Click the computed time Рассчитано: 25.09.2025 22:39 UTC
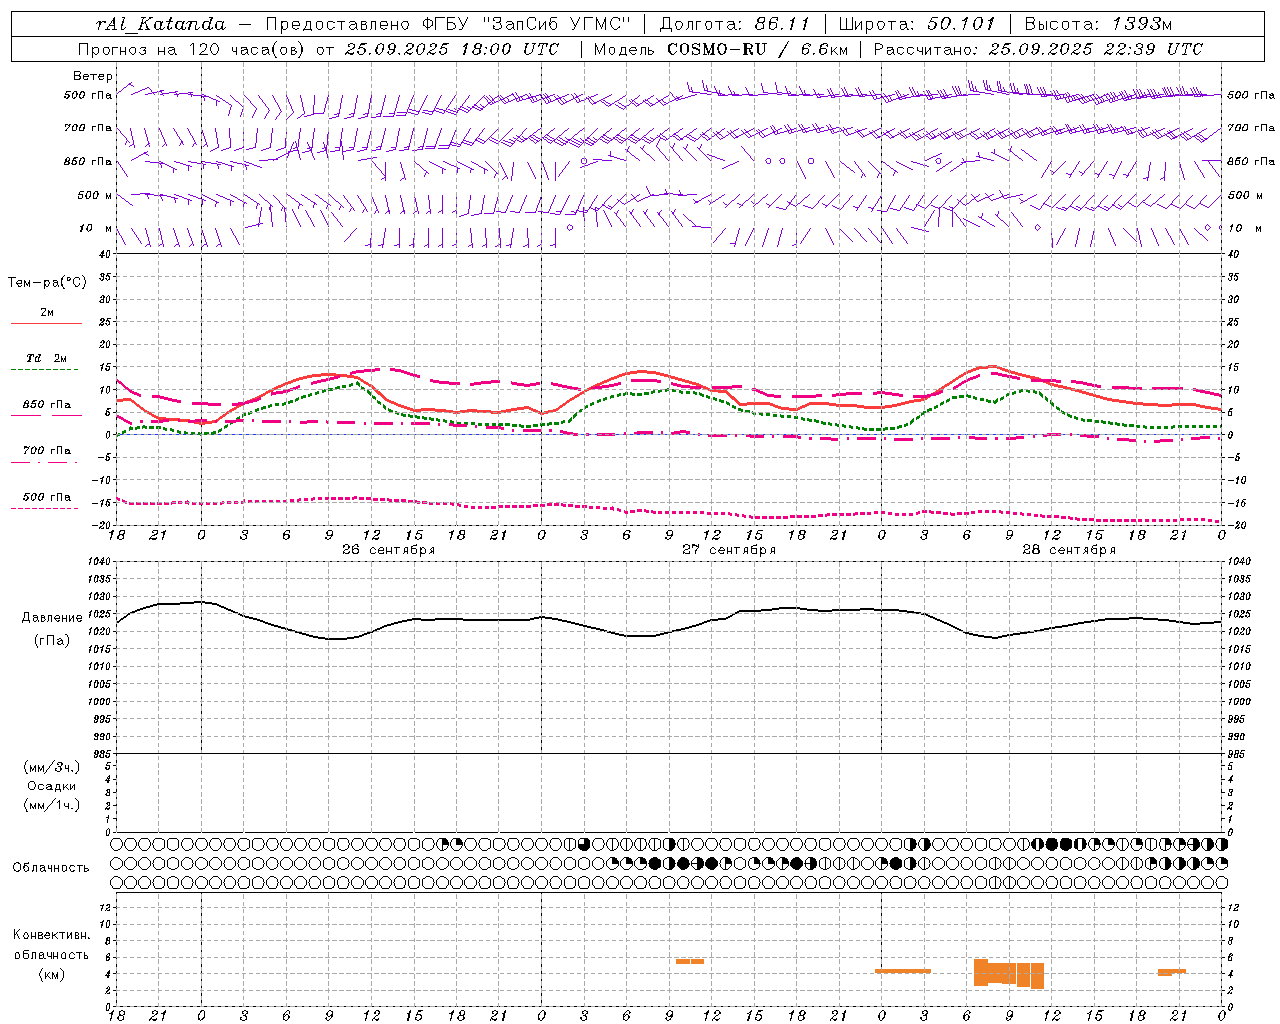 point(1039,49)
